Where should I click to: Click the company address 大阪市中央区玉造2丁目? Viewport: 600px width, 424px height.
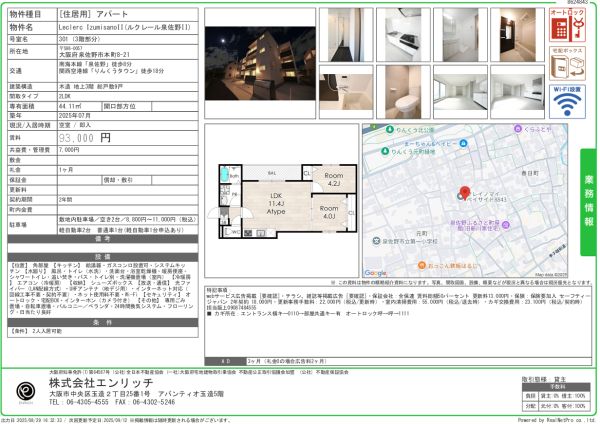(136, 394)
